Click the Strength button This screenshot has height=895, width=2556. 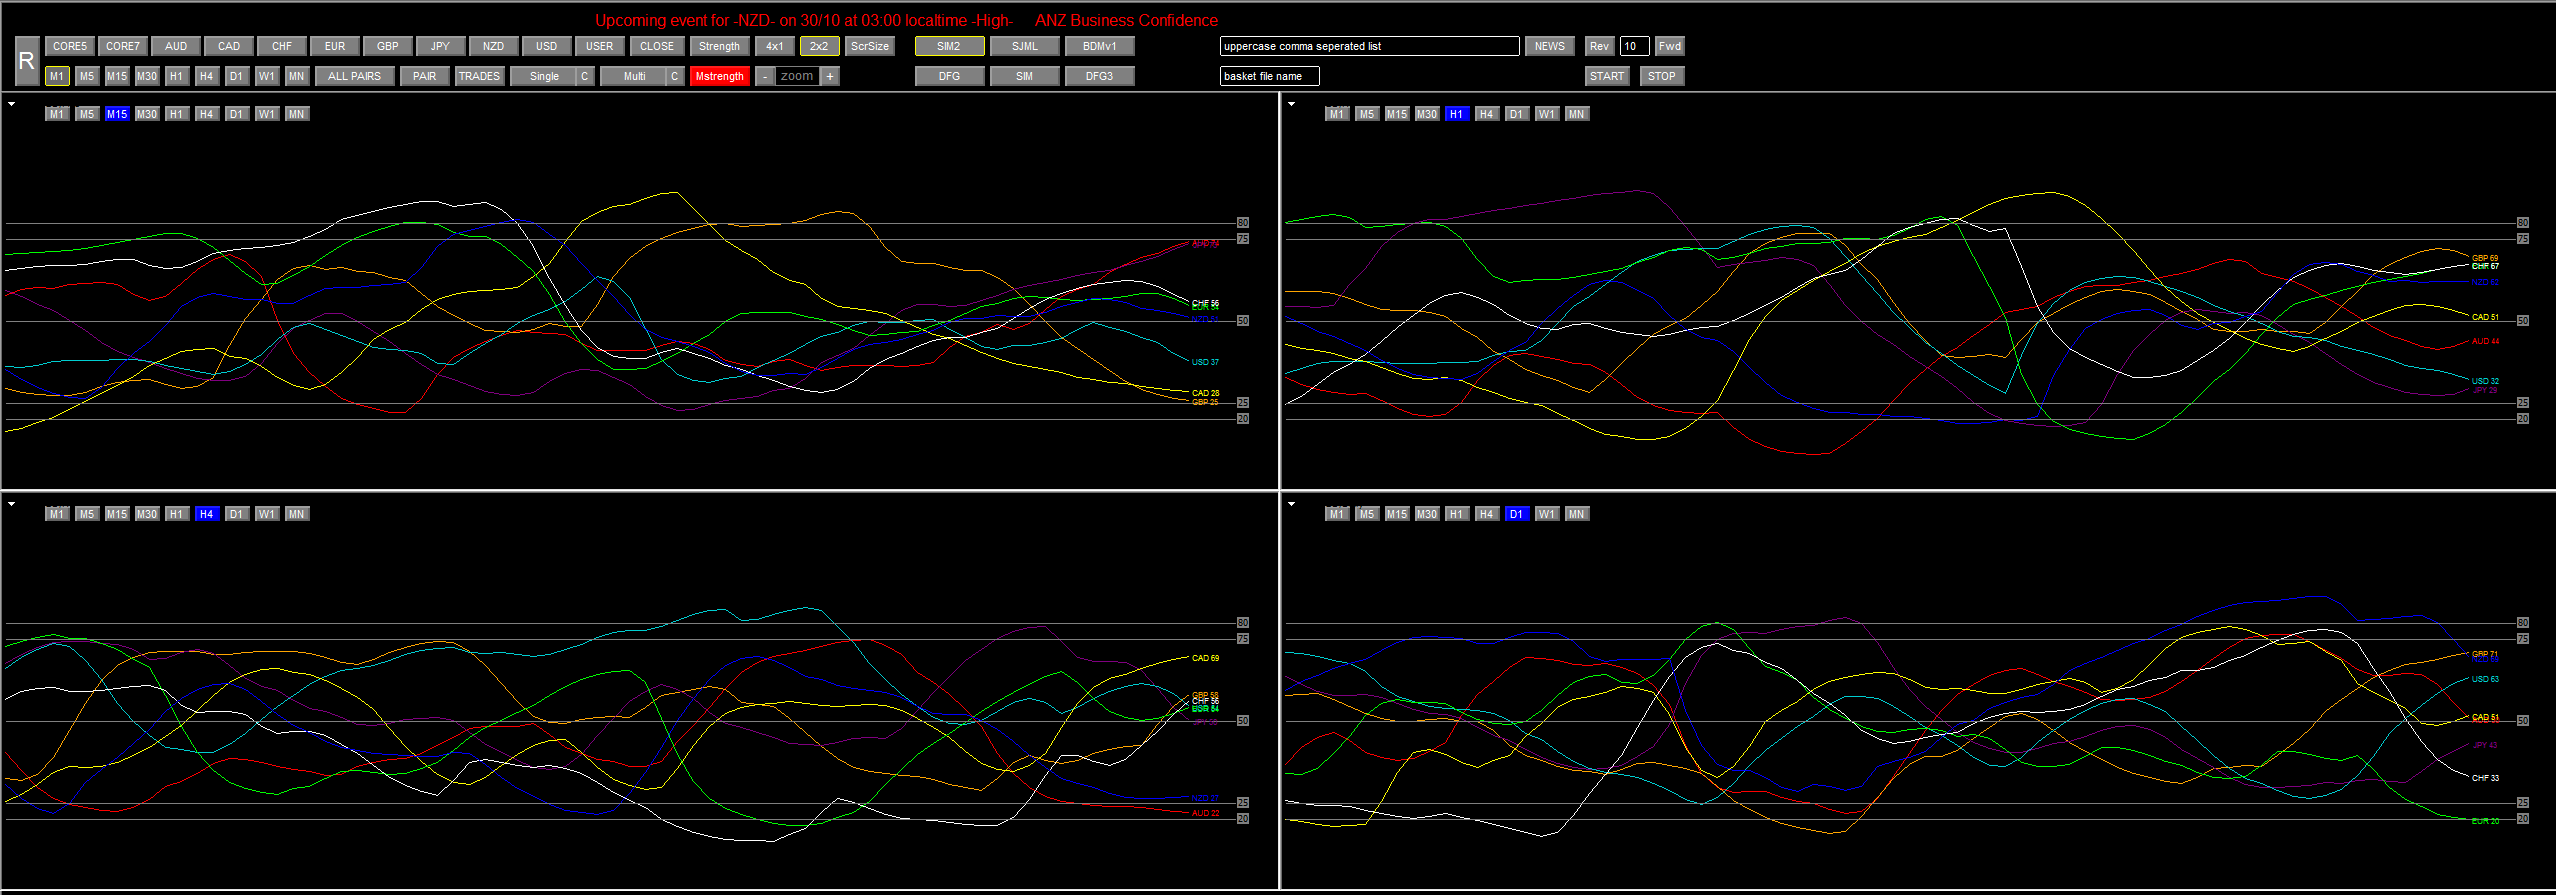click(x=720, y=46)
